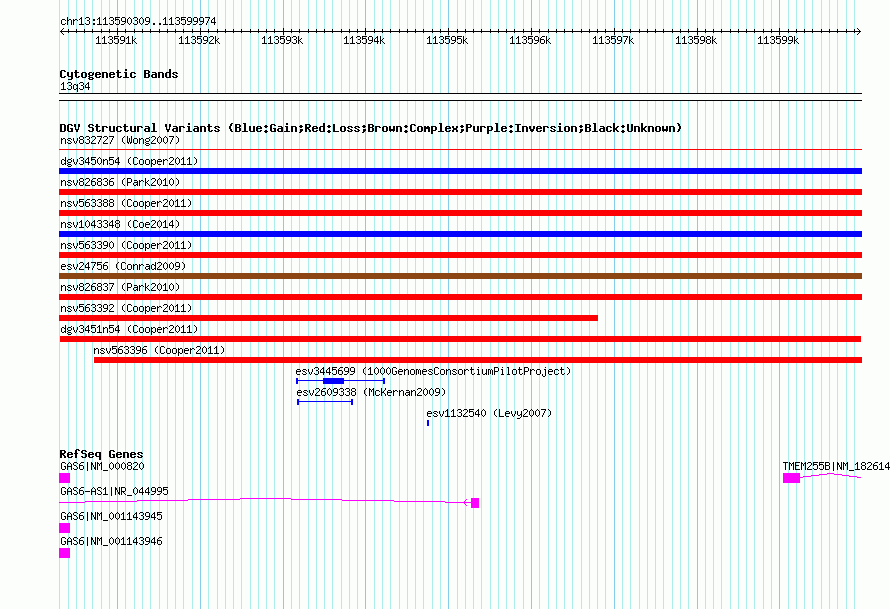Image resolution: width=890 pixels, height=609 pixels.
Task: Click the nsv826837 (Park2010) red bar
Action: [460, 297]
